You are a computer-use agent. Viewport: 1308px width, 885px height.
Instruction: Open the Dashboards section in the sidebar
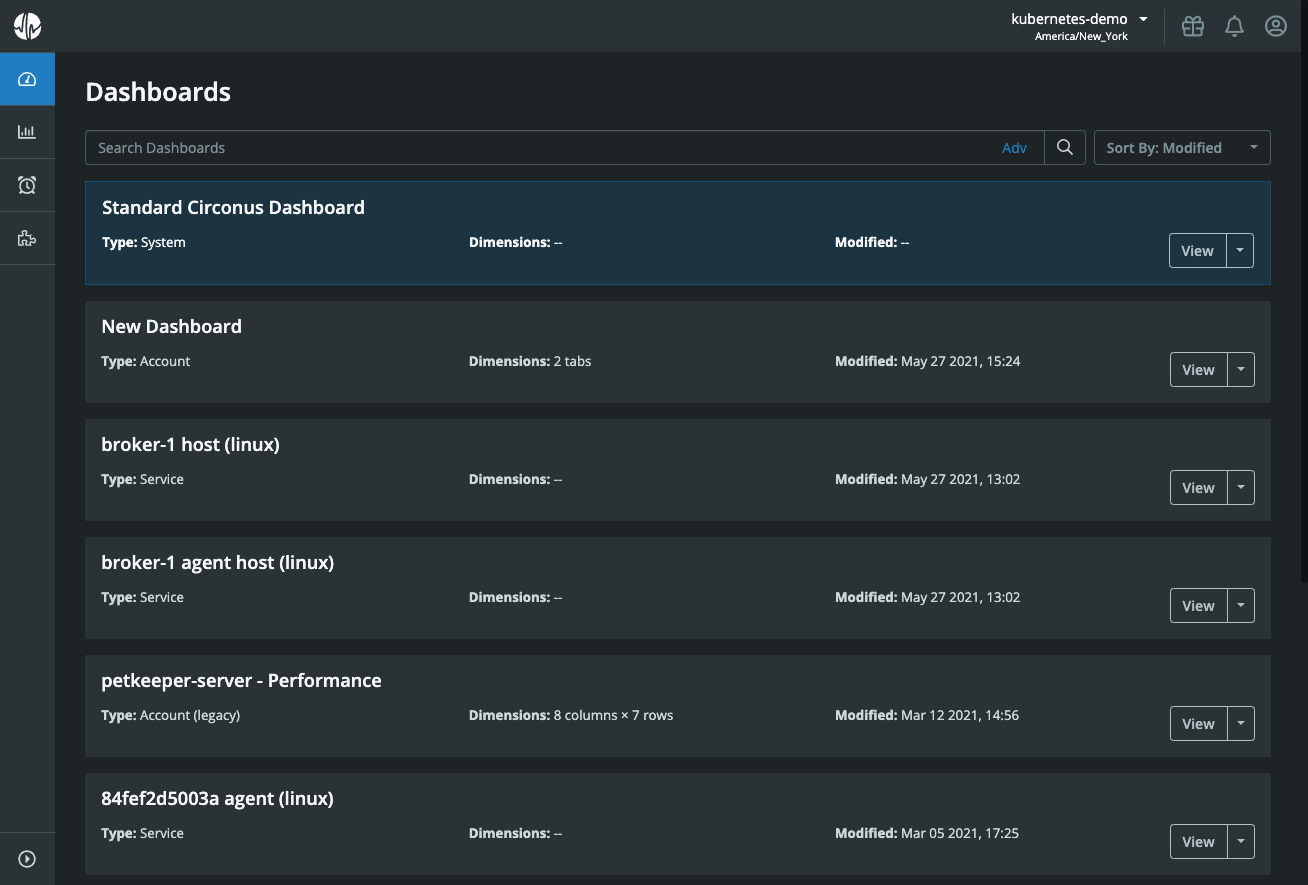coord(27,78)
